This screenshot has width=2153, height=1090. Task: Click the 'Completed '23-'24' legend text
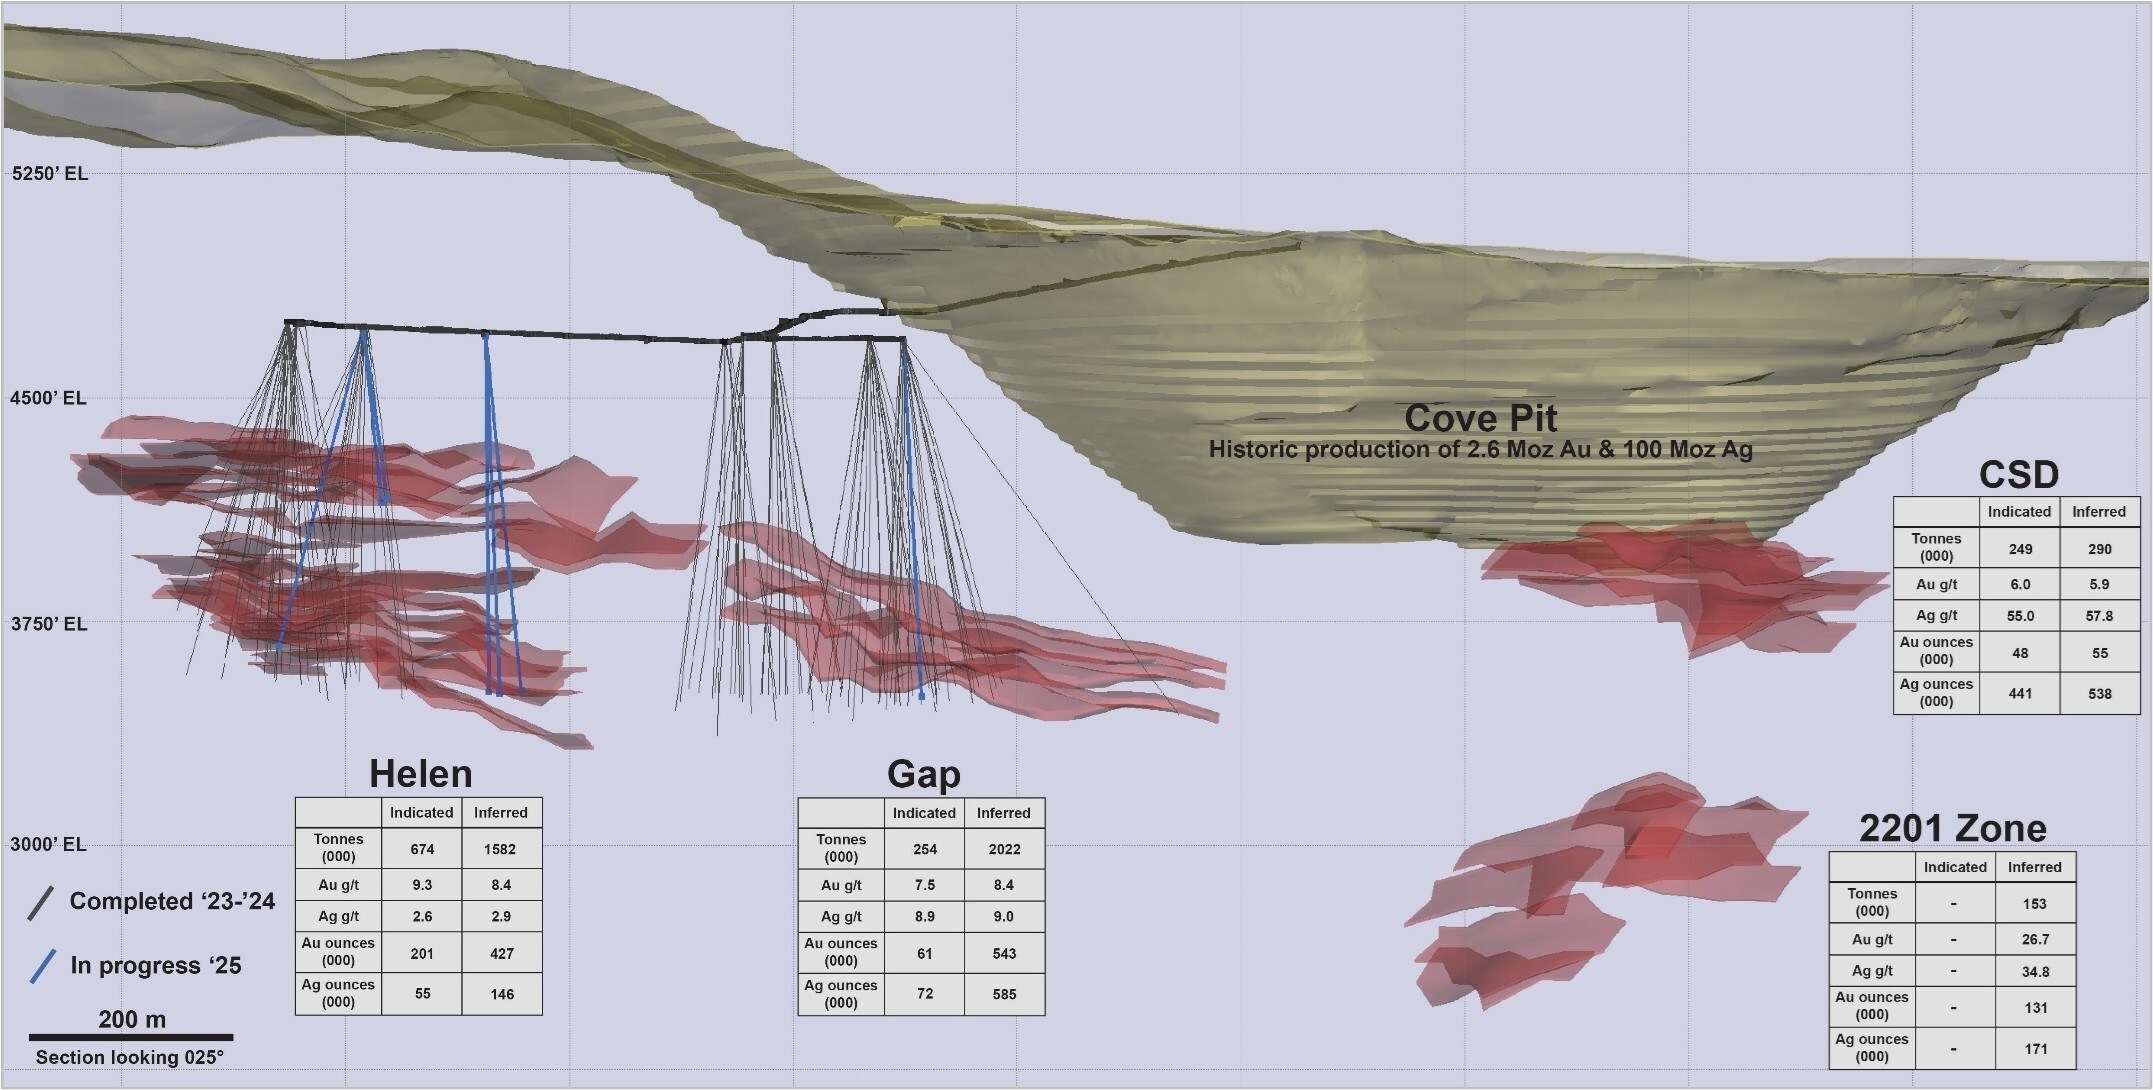(x=172, y=901)
